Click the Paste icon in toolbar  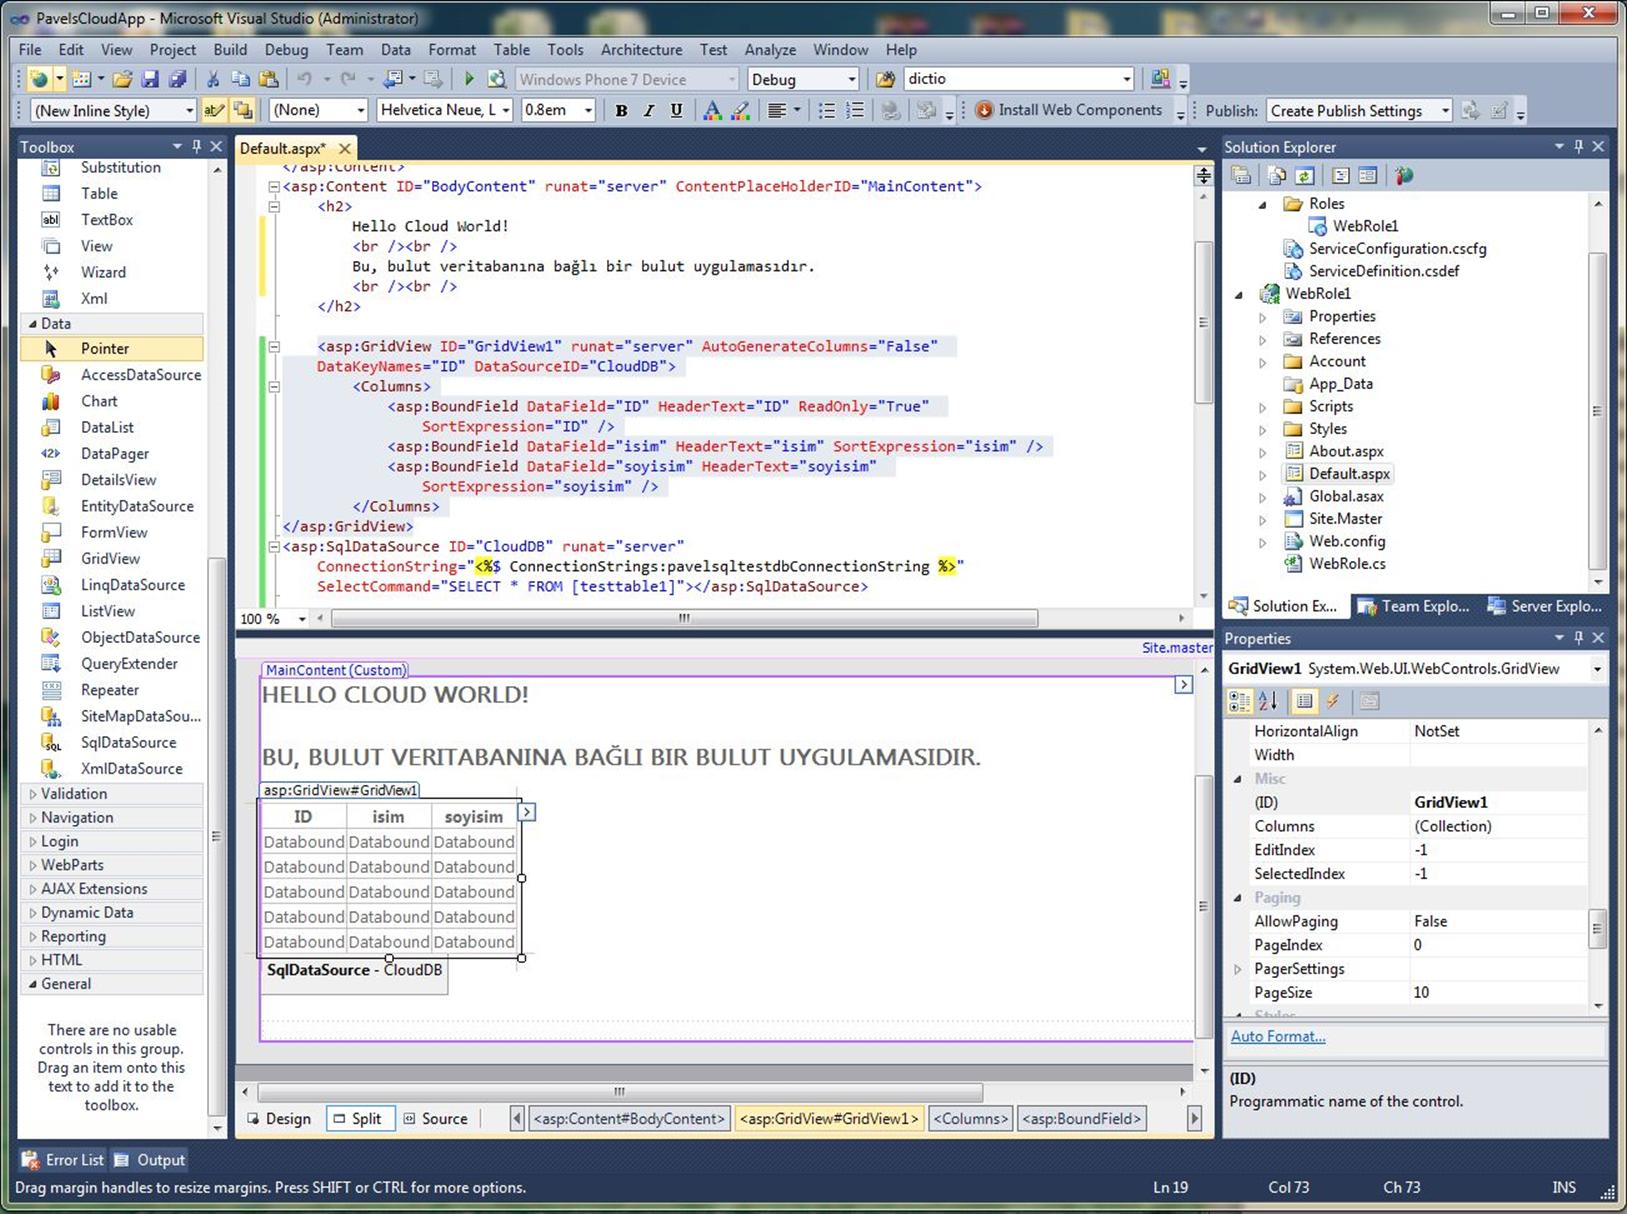coord(268,79)
